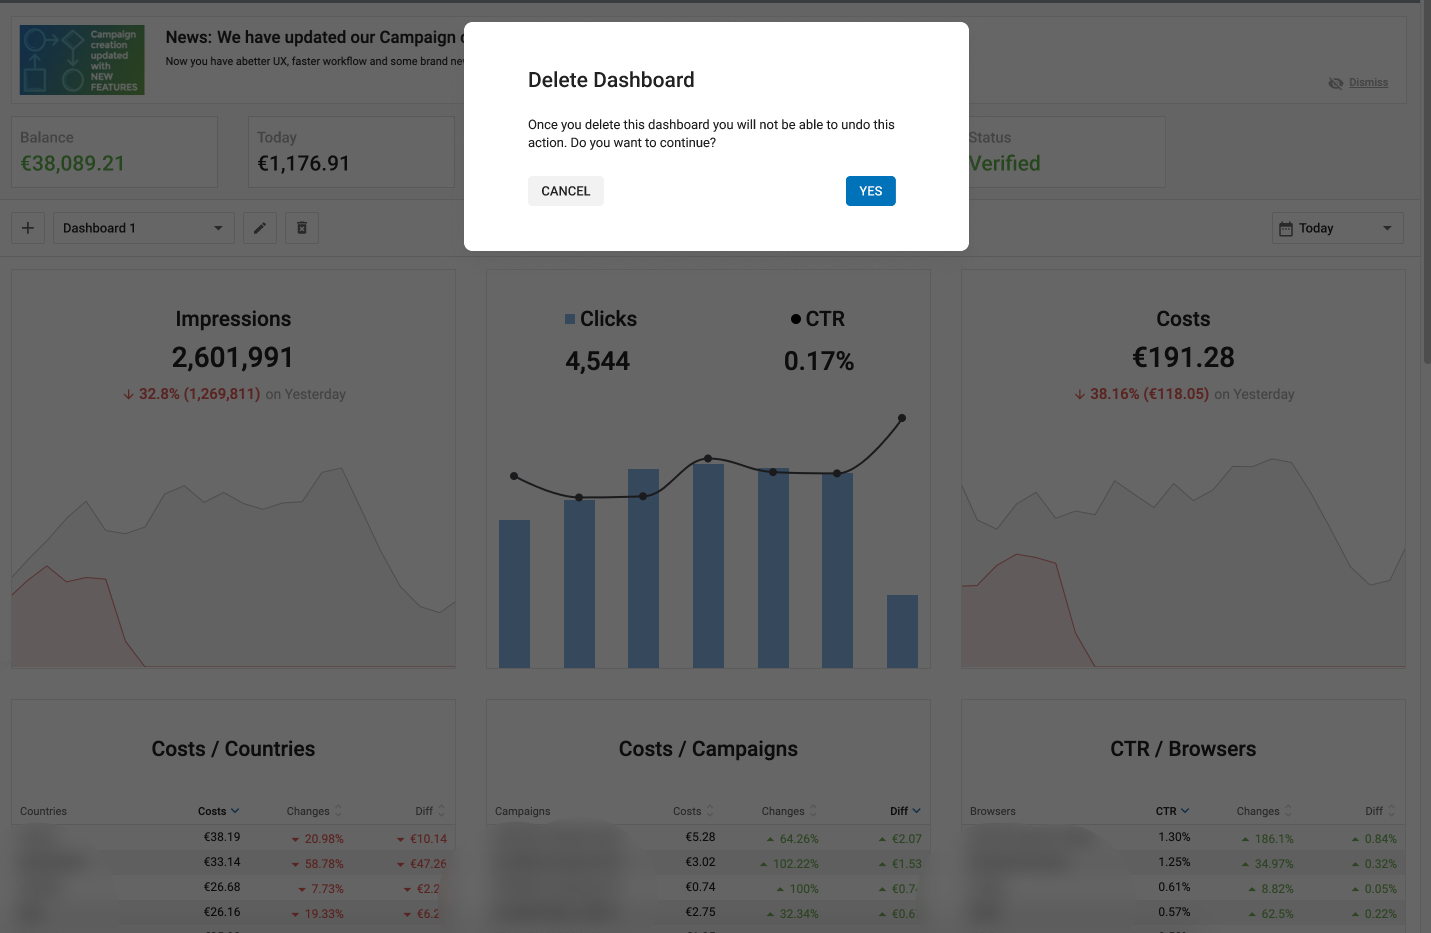This screenshot has height=933, width=1431.
Task: Click the trash icon next to Dashboard 1
Action: tap(302, 227)
